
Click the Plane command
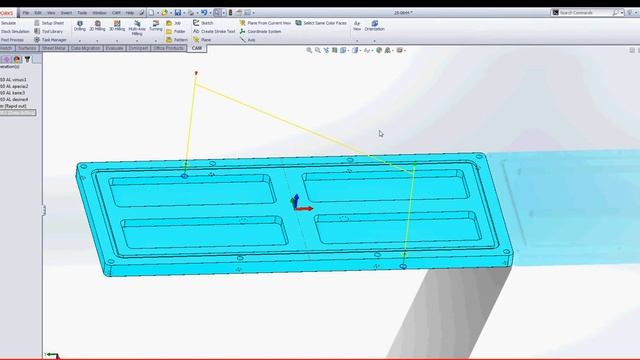[202, 40]
